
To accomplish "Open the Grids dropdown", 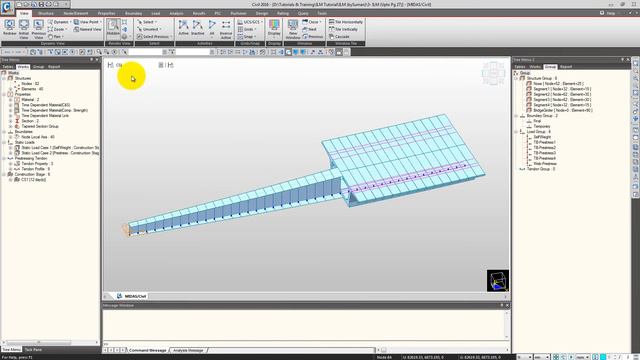I will [x=247, y=29].
